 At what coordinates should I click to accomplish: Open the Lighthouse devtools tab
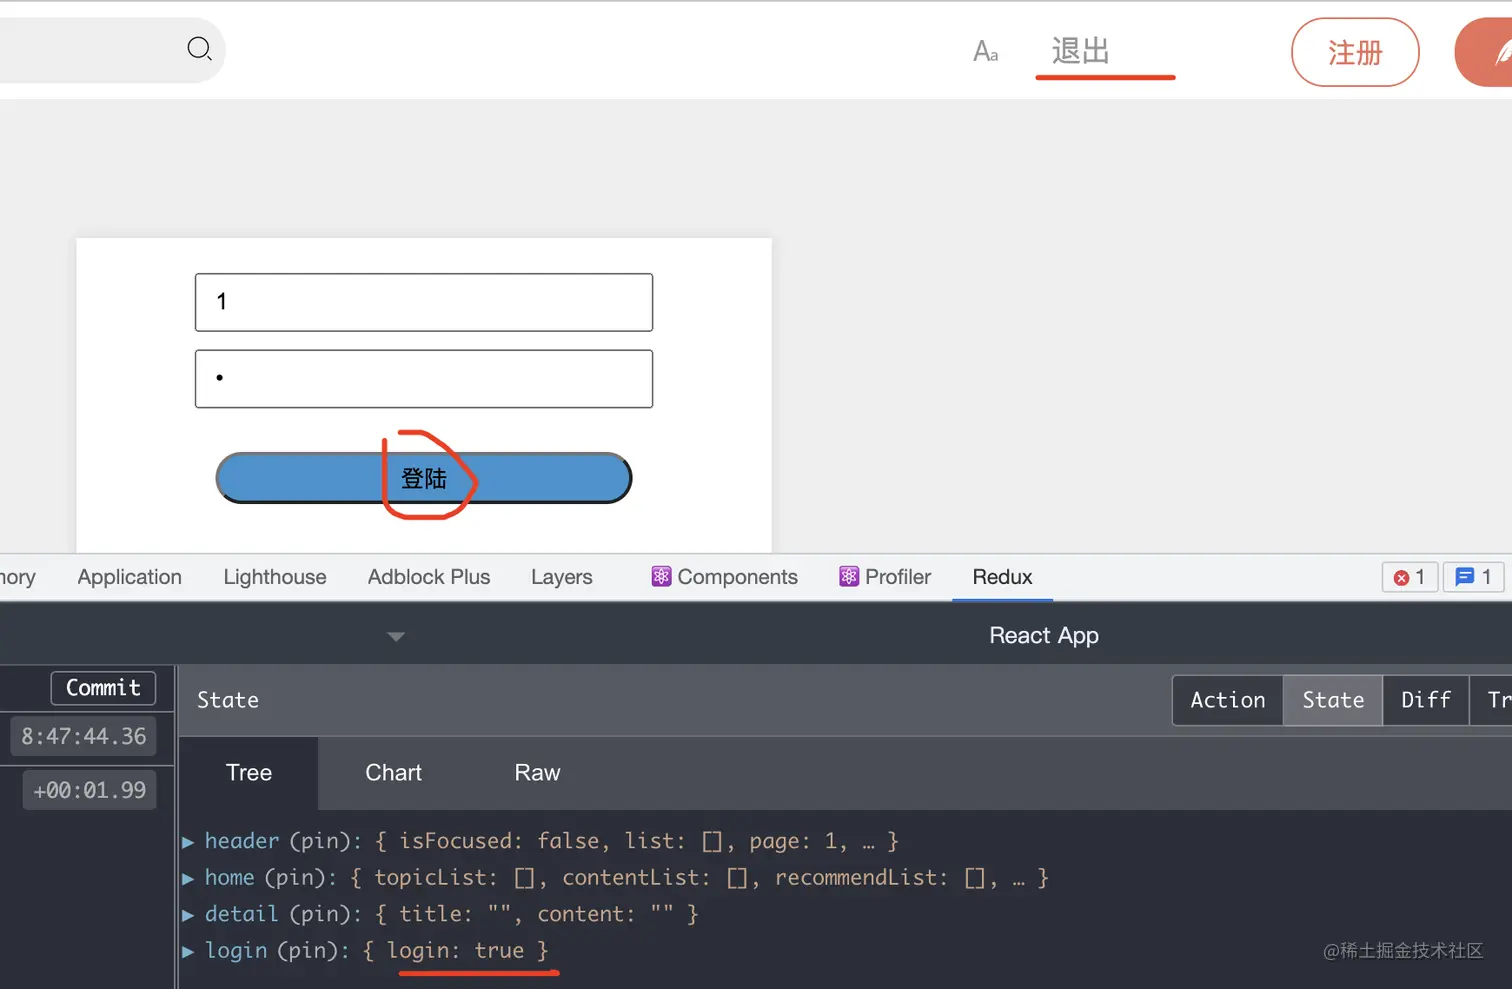pos(275,577)
